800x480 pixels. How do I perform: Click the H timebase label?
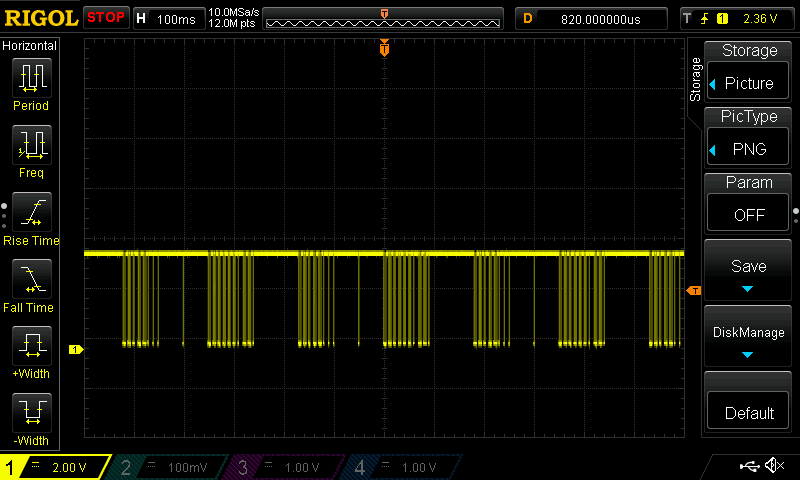pos(141,19)
